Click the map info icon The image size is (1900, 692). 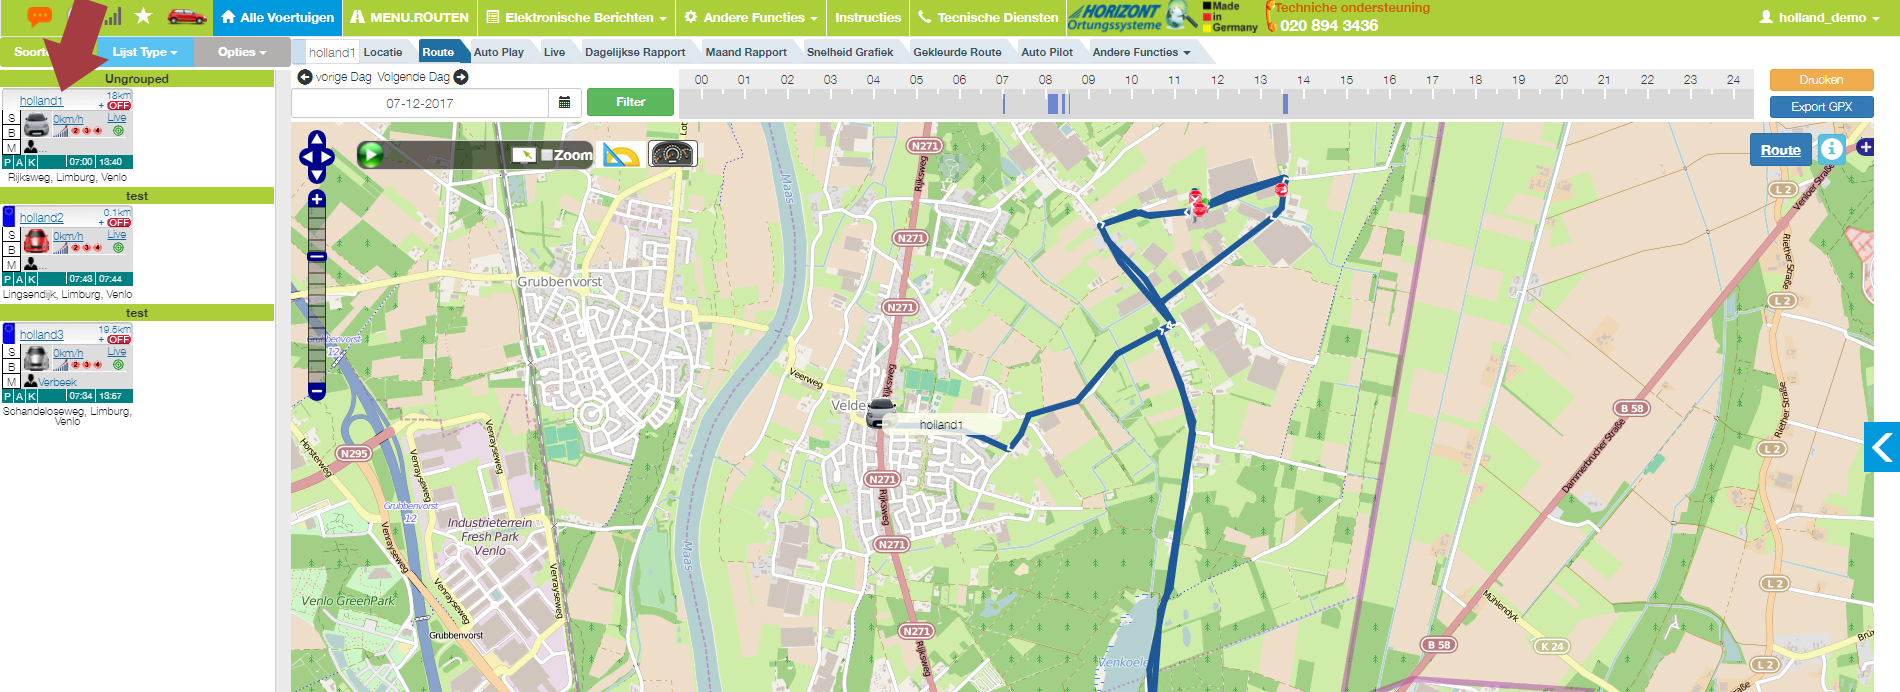[1831, 149]
